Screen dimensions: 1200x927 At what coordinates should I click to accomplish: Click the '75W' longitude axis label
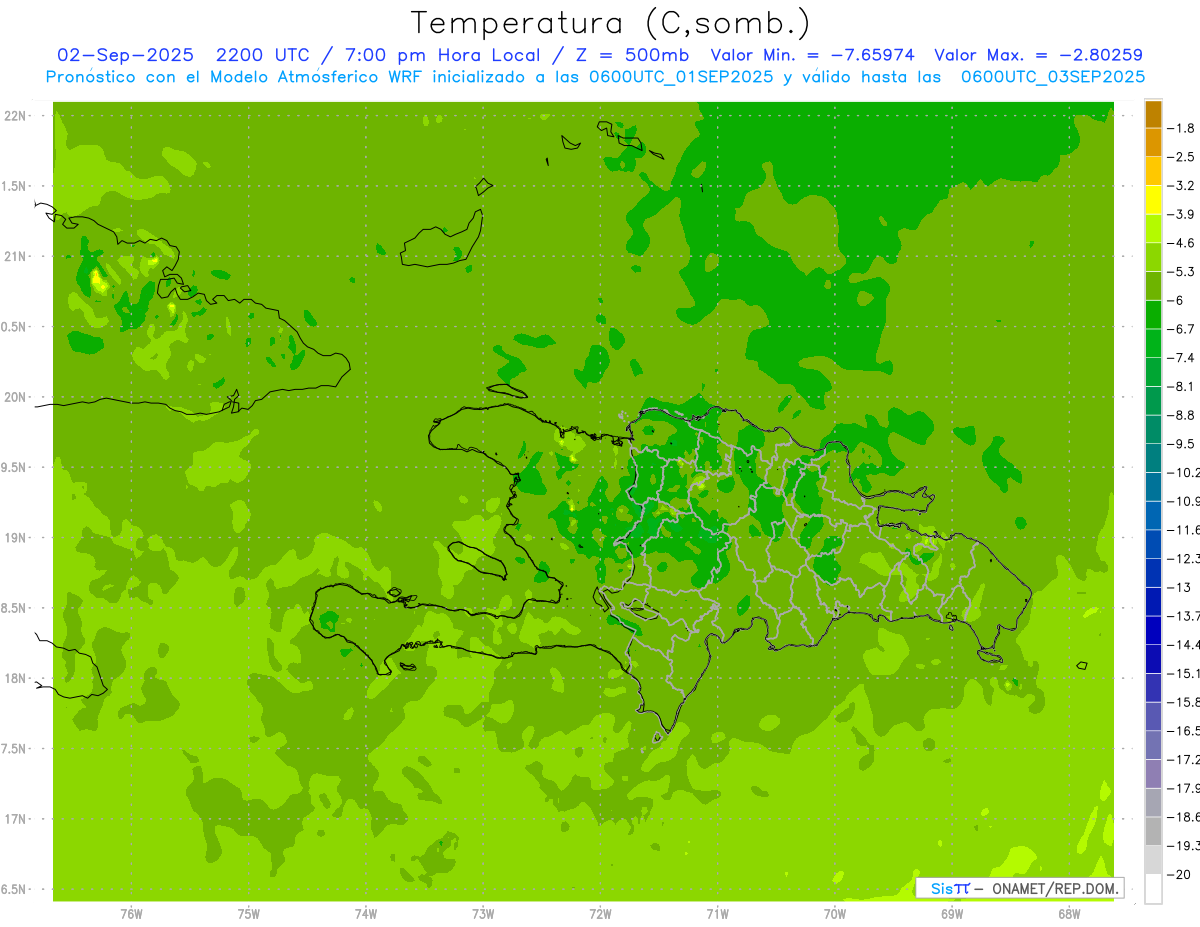[249, 914]
